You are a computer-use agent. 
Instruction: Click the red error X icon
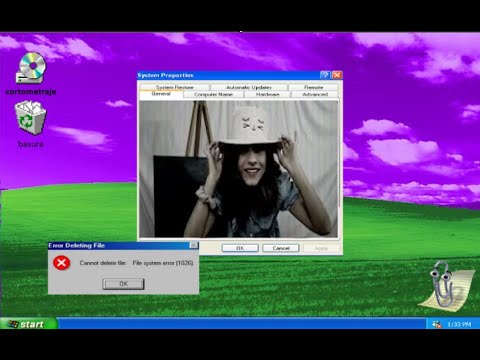pos(61,263)
